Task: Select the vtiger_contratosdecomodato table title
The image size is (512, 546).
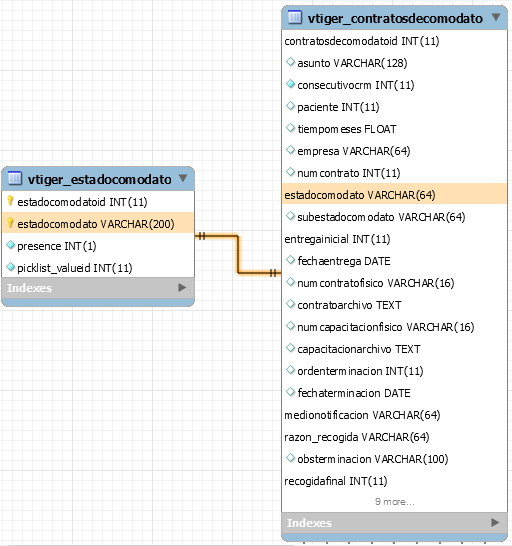Action: [395, 18]
